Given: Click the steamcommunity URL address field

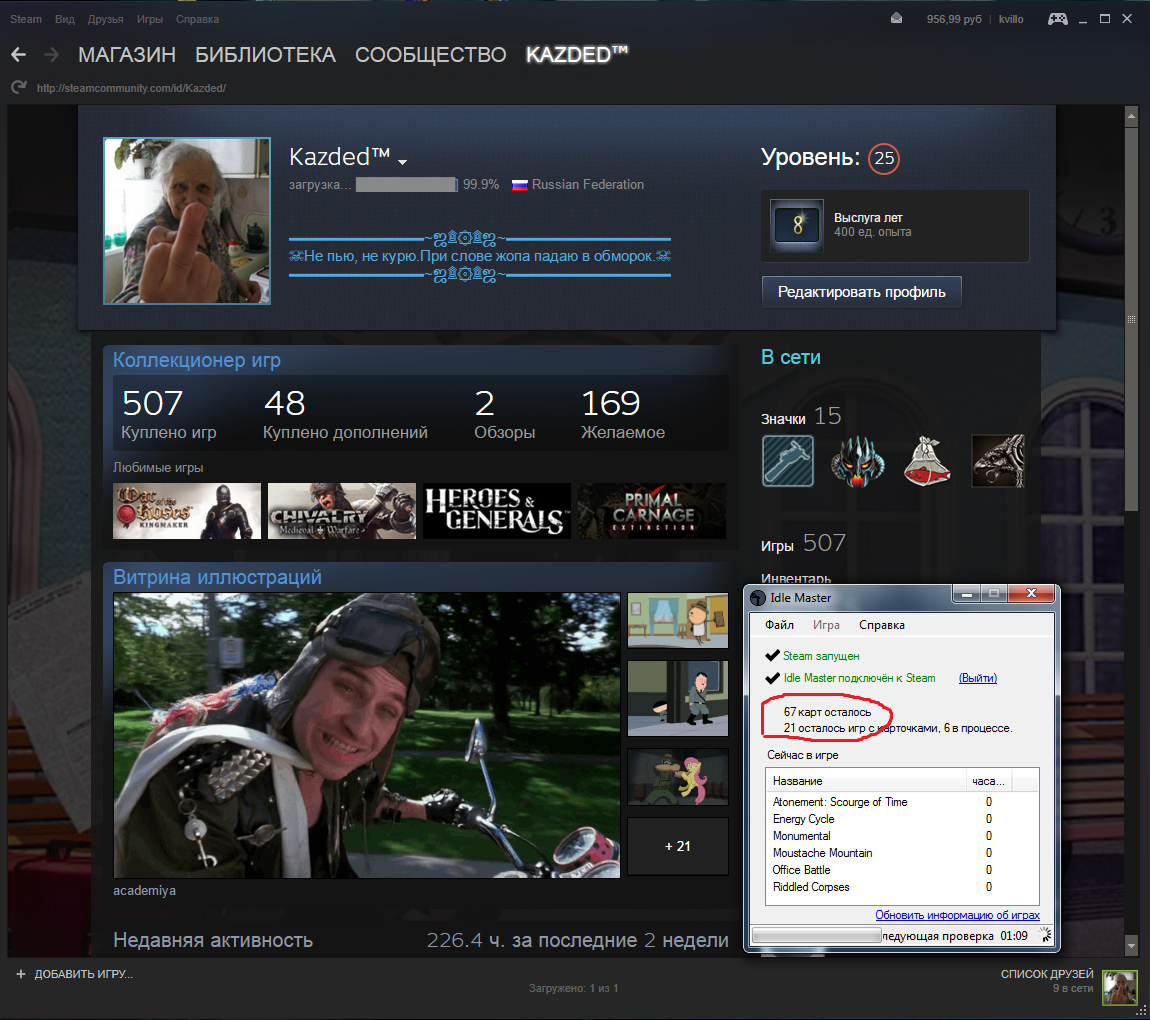Looking at the screenshot, I should 131,88.
